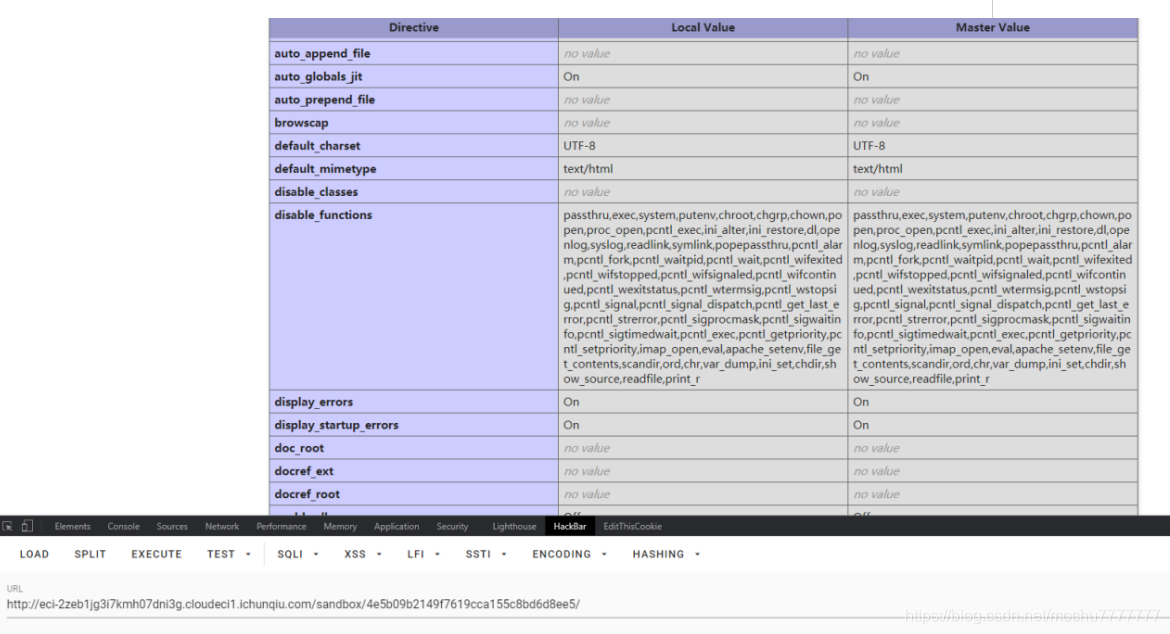
Task: Select the auto_prepend_file directive cell
Action: 413,100
